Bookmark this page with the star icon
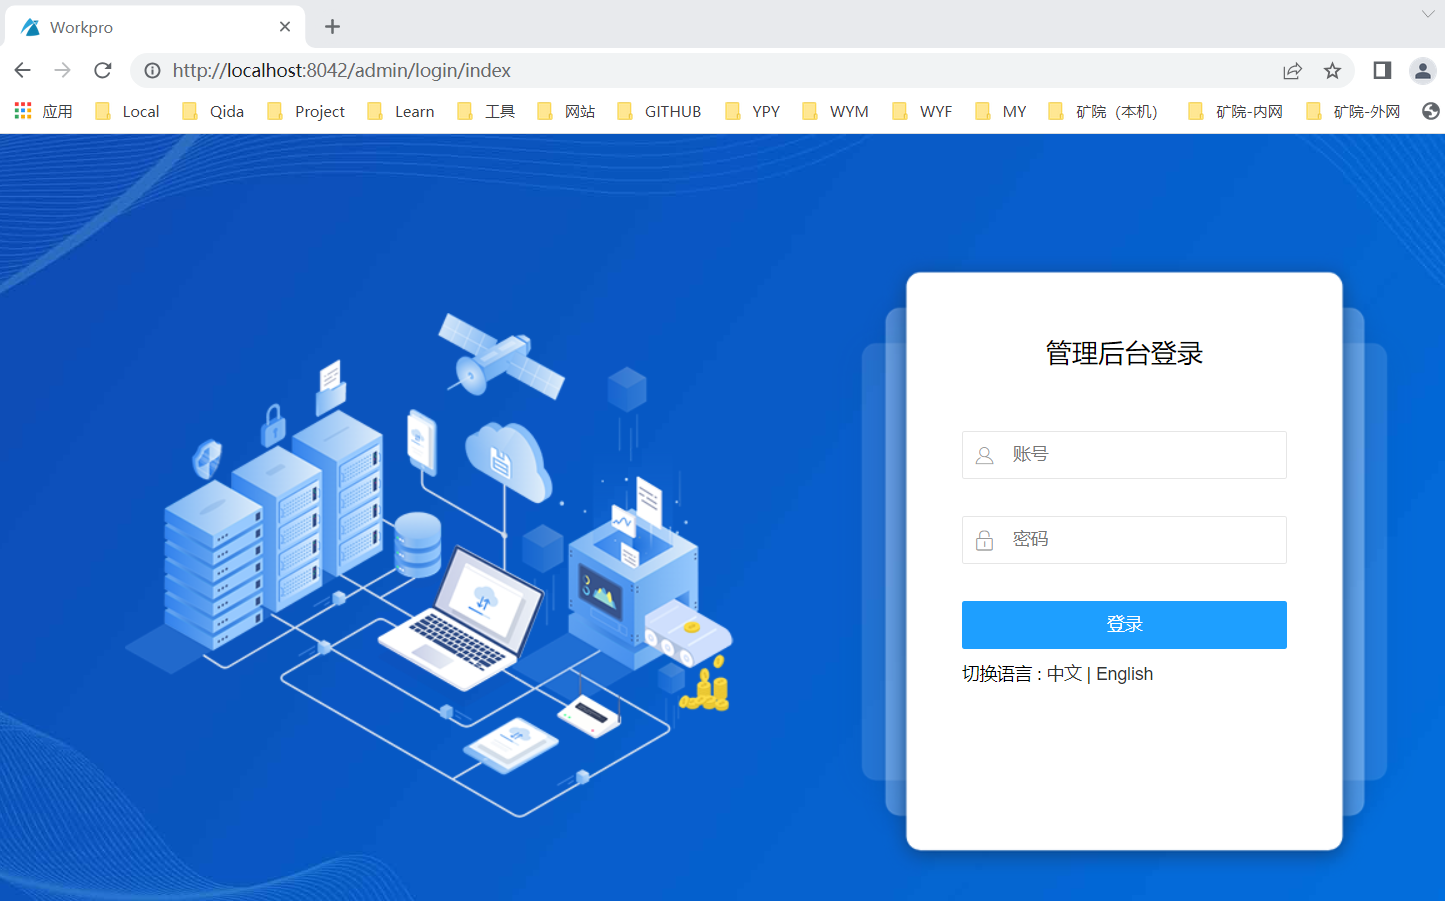1445x901 pixels. 1332,70
